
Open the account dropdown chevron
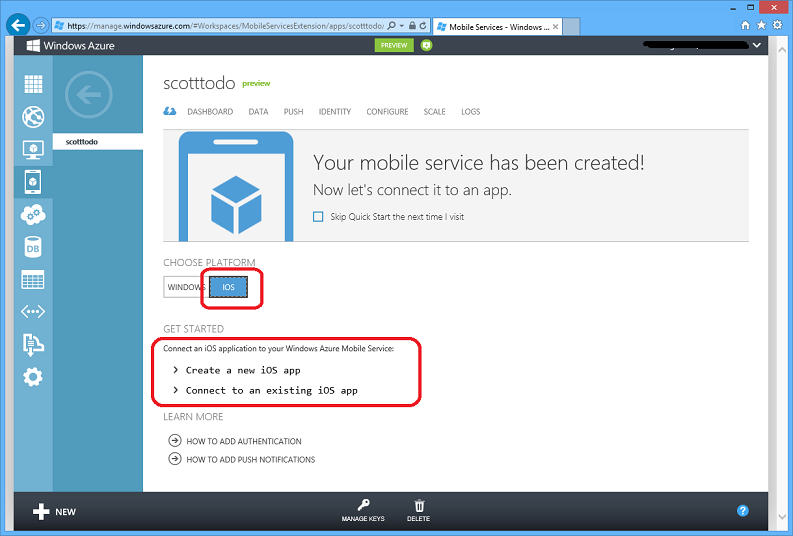757,46
